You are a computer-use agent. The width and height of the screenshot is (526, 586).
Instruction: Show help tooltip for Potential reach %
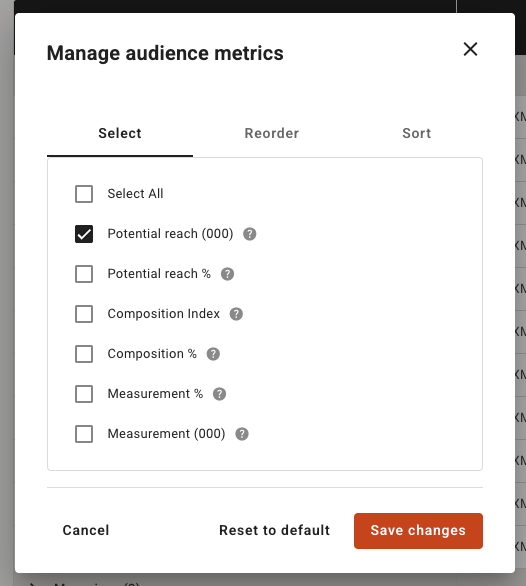227,274
